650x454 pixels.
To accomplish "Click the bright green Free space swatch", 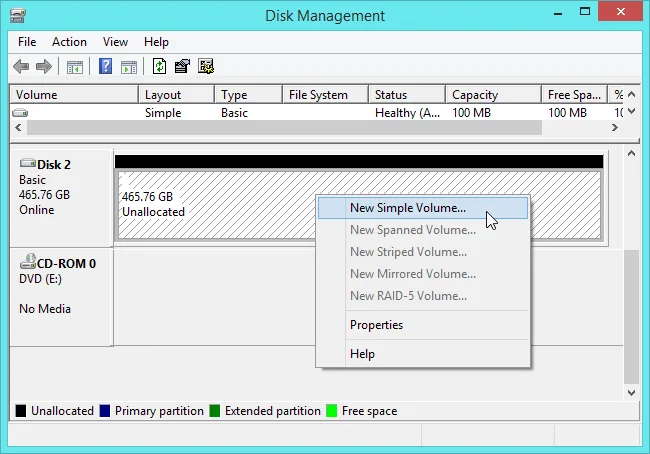I will point(332,411).
